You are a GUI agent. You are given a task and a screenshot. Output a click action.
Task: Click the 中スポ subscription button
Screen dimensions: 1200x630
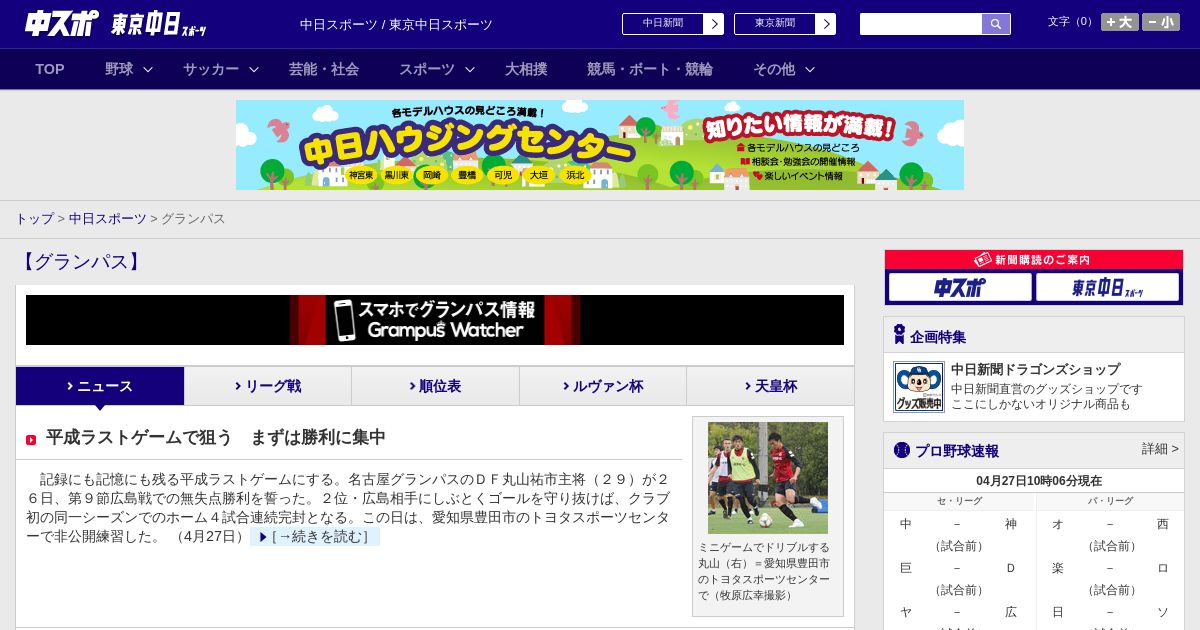point(960,288)
